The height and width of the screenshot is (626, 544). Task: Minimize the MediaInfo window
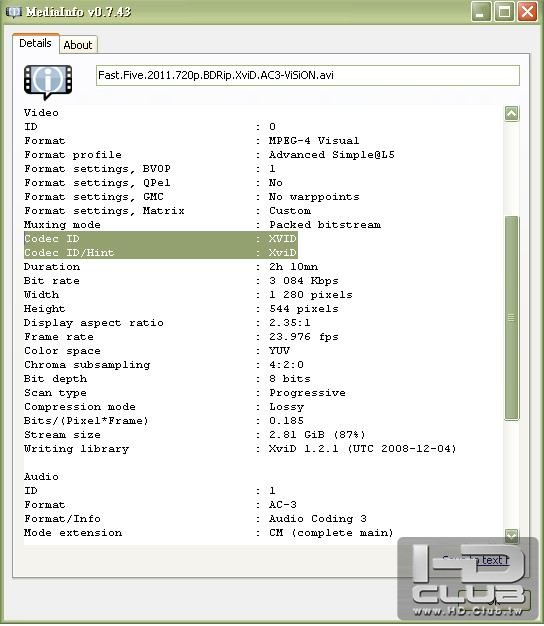pyautogui.click(x=481, y=12)
